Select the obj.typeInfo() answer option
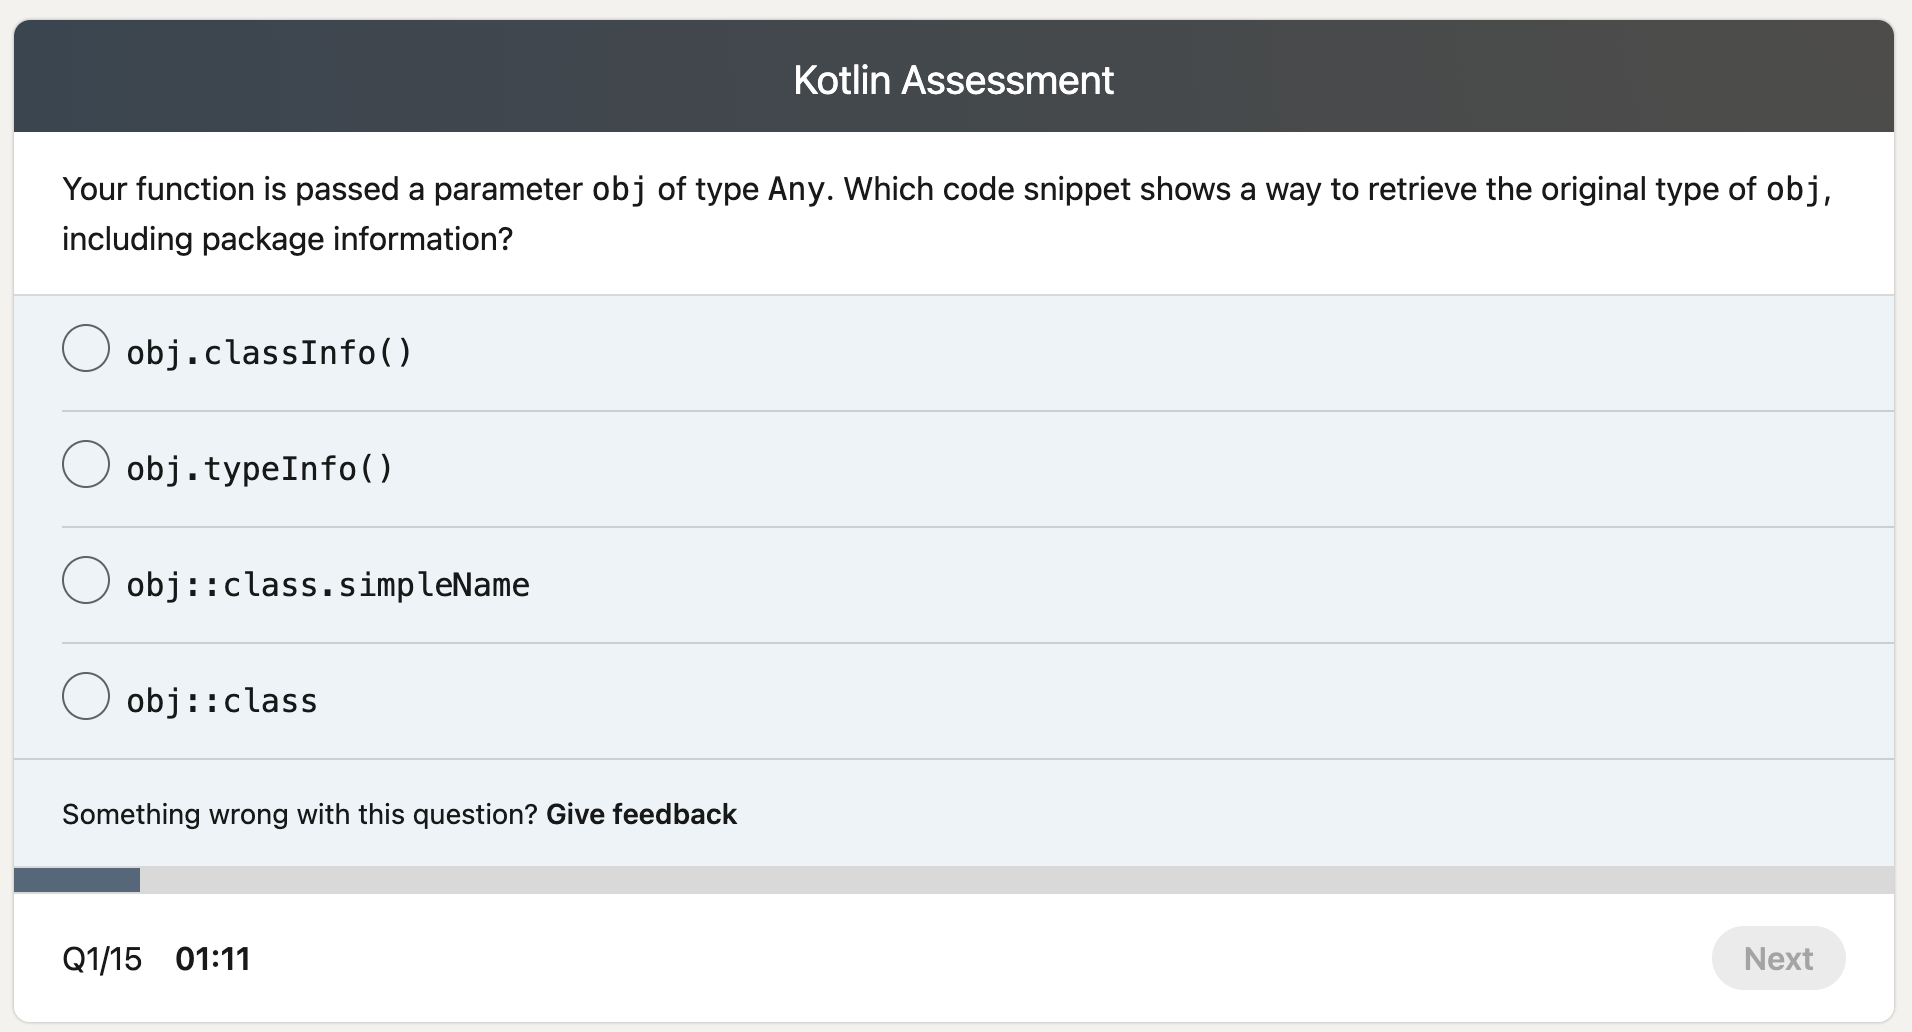This screenshot has width=1912, height=1032. click(x=86, y=464)
